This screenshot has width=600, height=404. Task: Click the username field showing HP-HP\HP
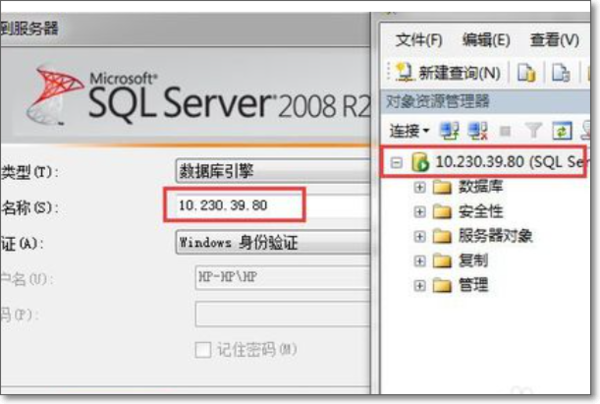point(283,277)
